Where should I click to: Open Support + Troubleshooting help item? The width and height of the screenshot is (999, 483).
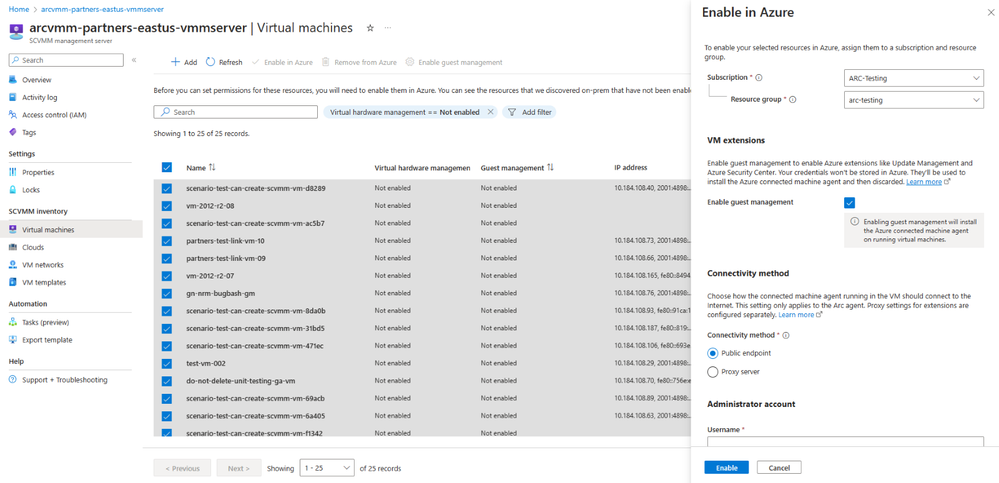[x=65, y=380]
